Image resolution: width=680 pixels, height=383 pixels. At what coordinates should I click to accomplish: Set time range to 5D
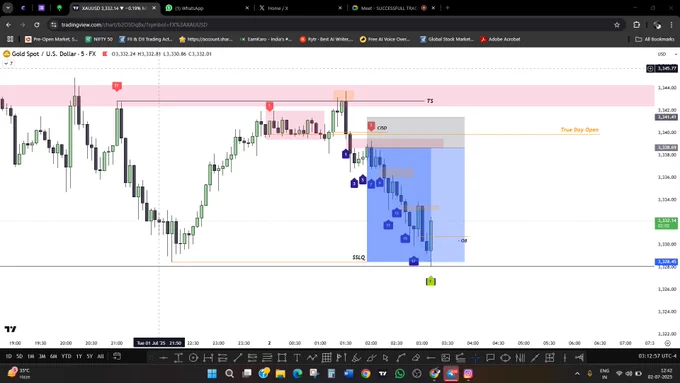point(19,357)
